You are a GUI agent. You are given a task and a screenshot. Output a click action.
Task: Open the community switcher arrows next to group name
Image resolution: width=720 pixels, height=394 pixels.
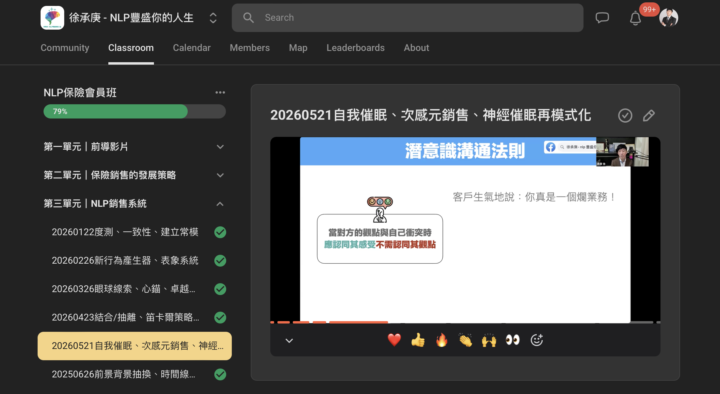pos(213,17)
